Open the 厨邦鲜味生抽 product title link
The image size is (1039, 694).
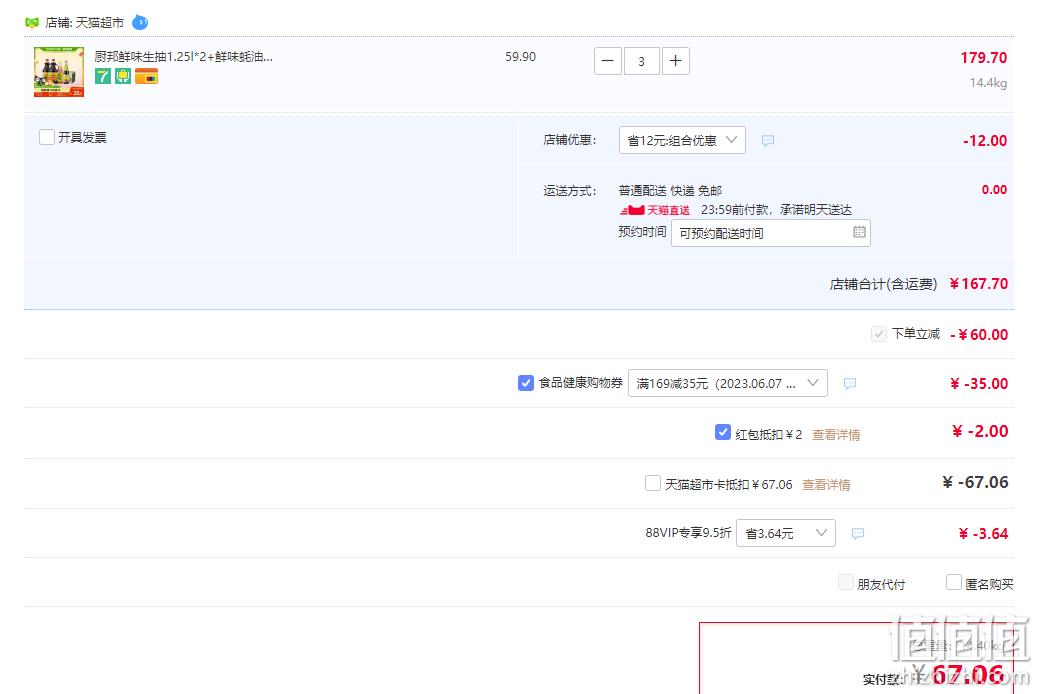coord(184,57)
